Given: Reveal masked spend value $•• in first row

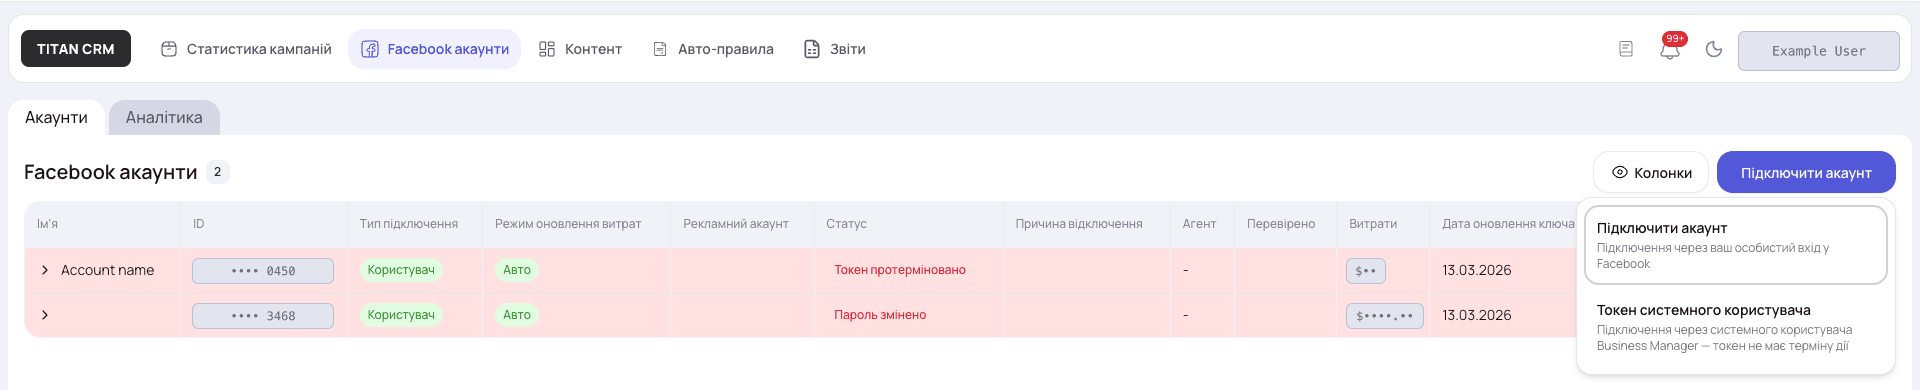Looking at the screenshot, I should 1366,271.
